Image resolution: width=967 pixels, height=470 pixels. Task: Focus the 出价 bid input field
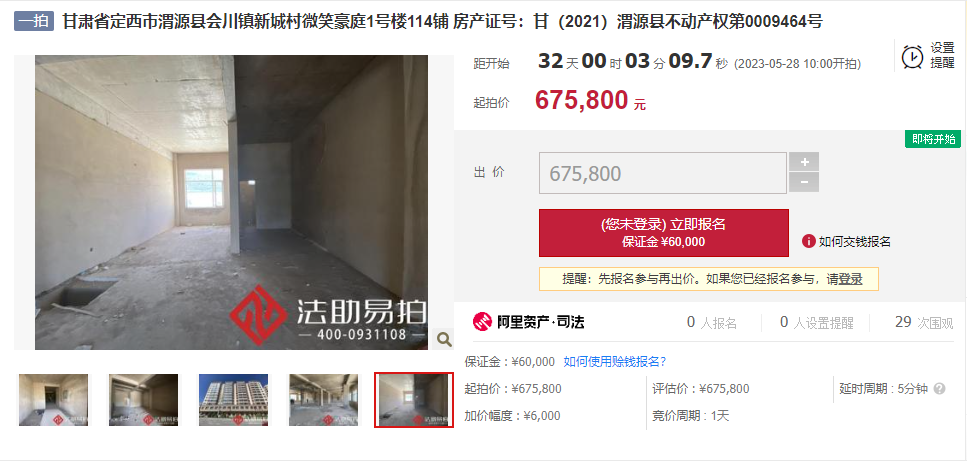pyautogui.click(x=663, y=173)
